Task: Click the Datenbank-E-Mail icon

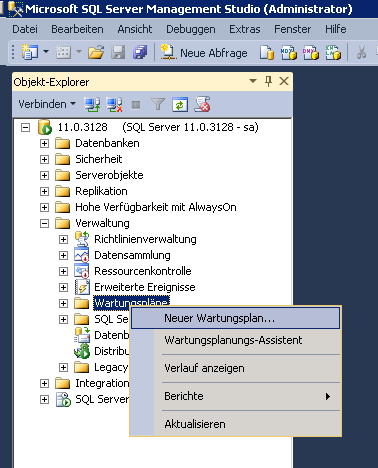Action: [82, 335]
